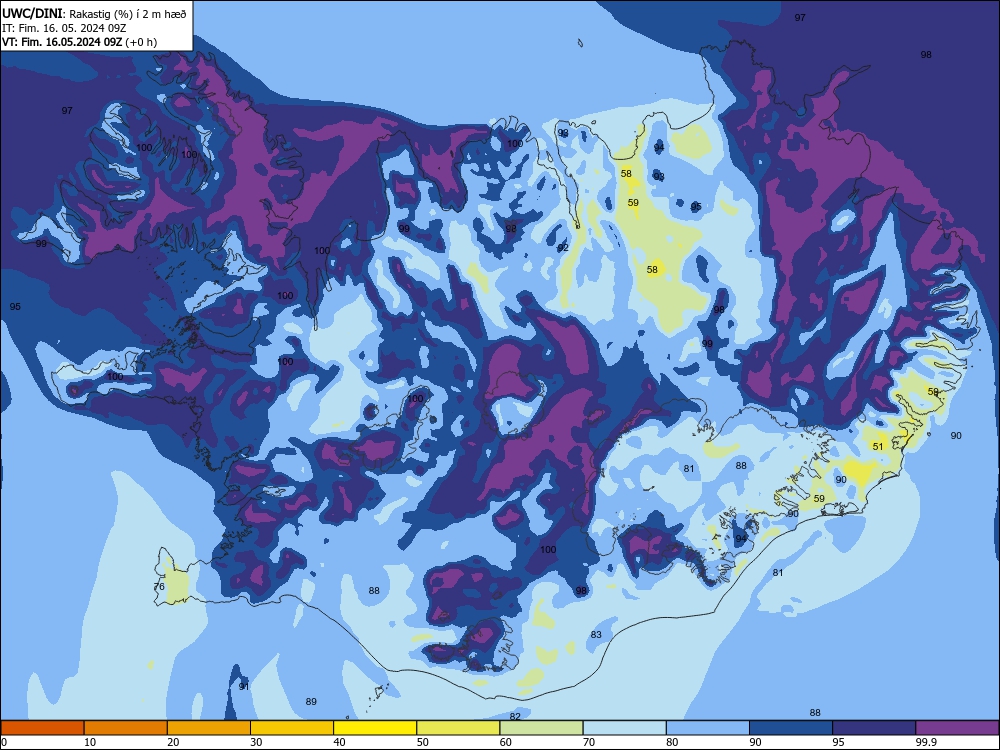The image size is (1000, 750).
Task: Click the dark blue 90–95 legend swatch
Action: click(x=791, y=728)
